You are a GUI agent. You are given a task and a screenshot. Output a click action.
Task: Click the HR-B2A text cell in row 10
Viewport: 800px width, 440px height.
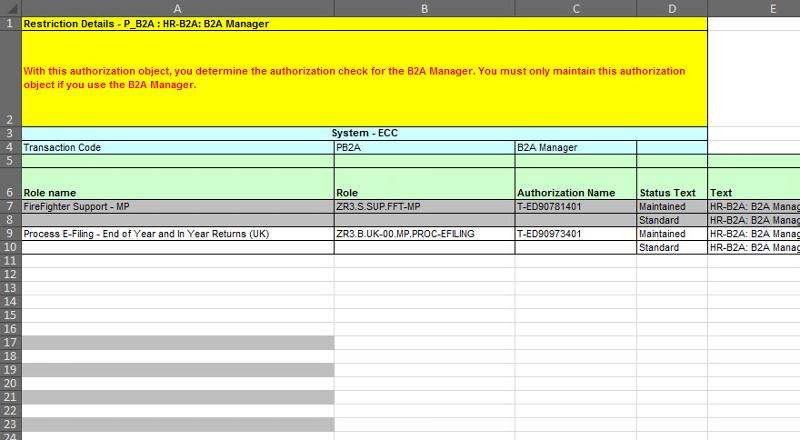(x=754, y=247)
